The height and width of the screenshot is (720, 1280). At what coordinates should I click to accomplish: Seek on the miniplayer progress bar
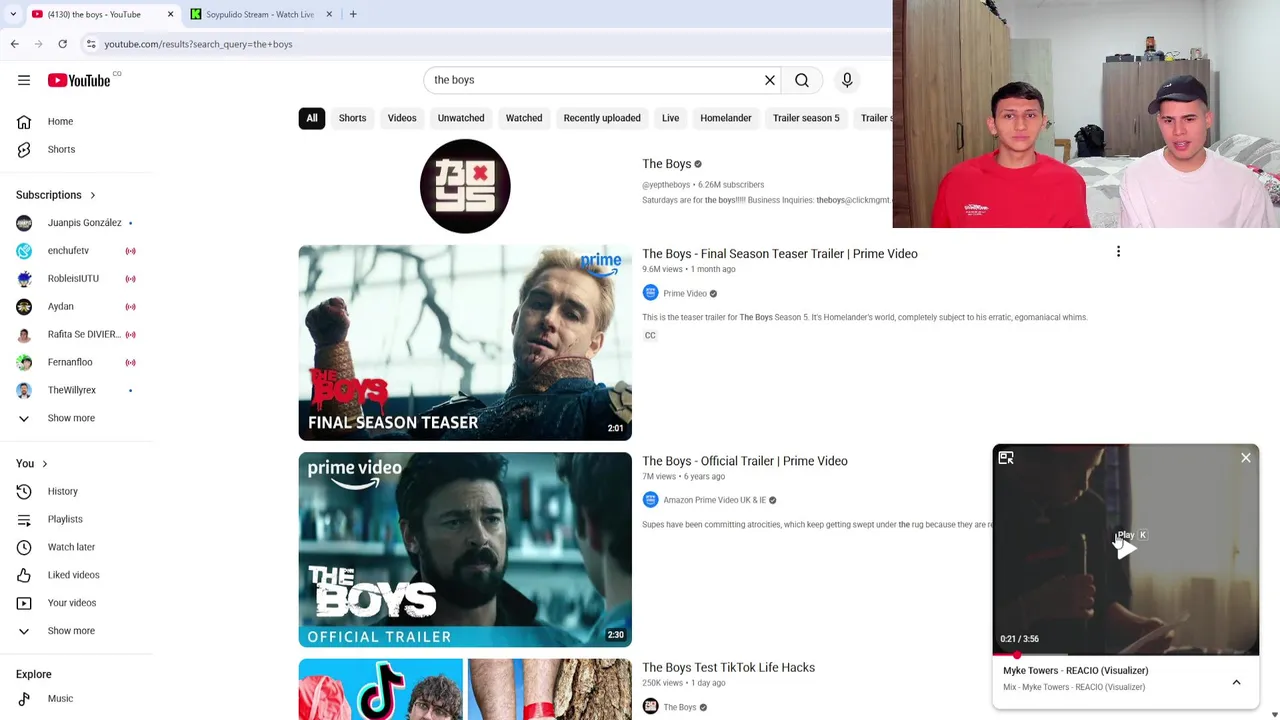1126,654
